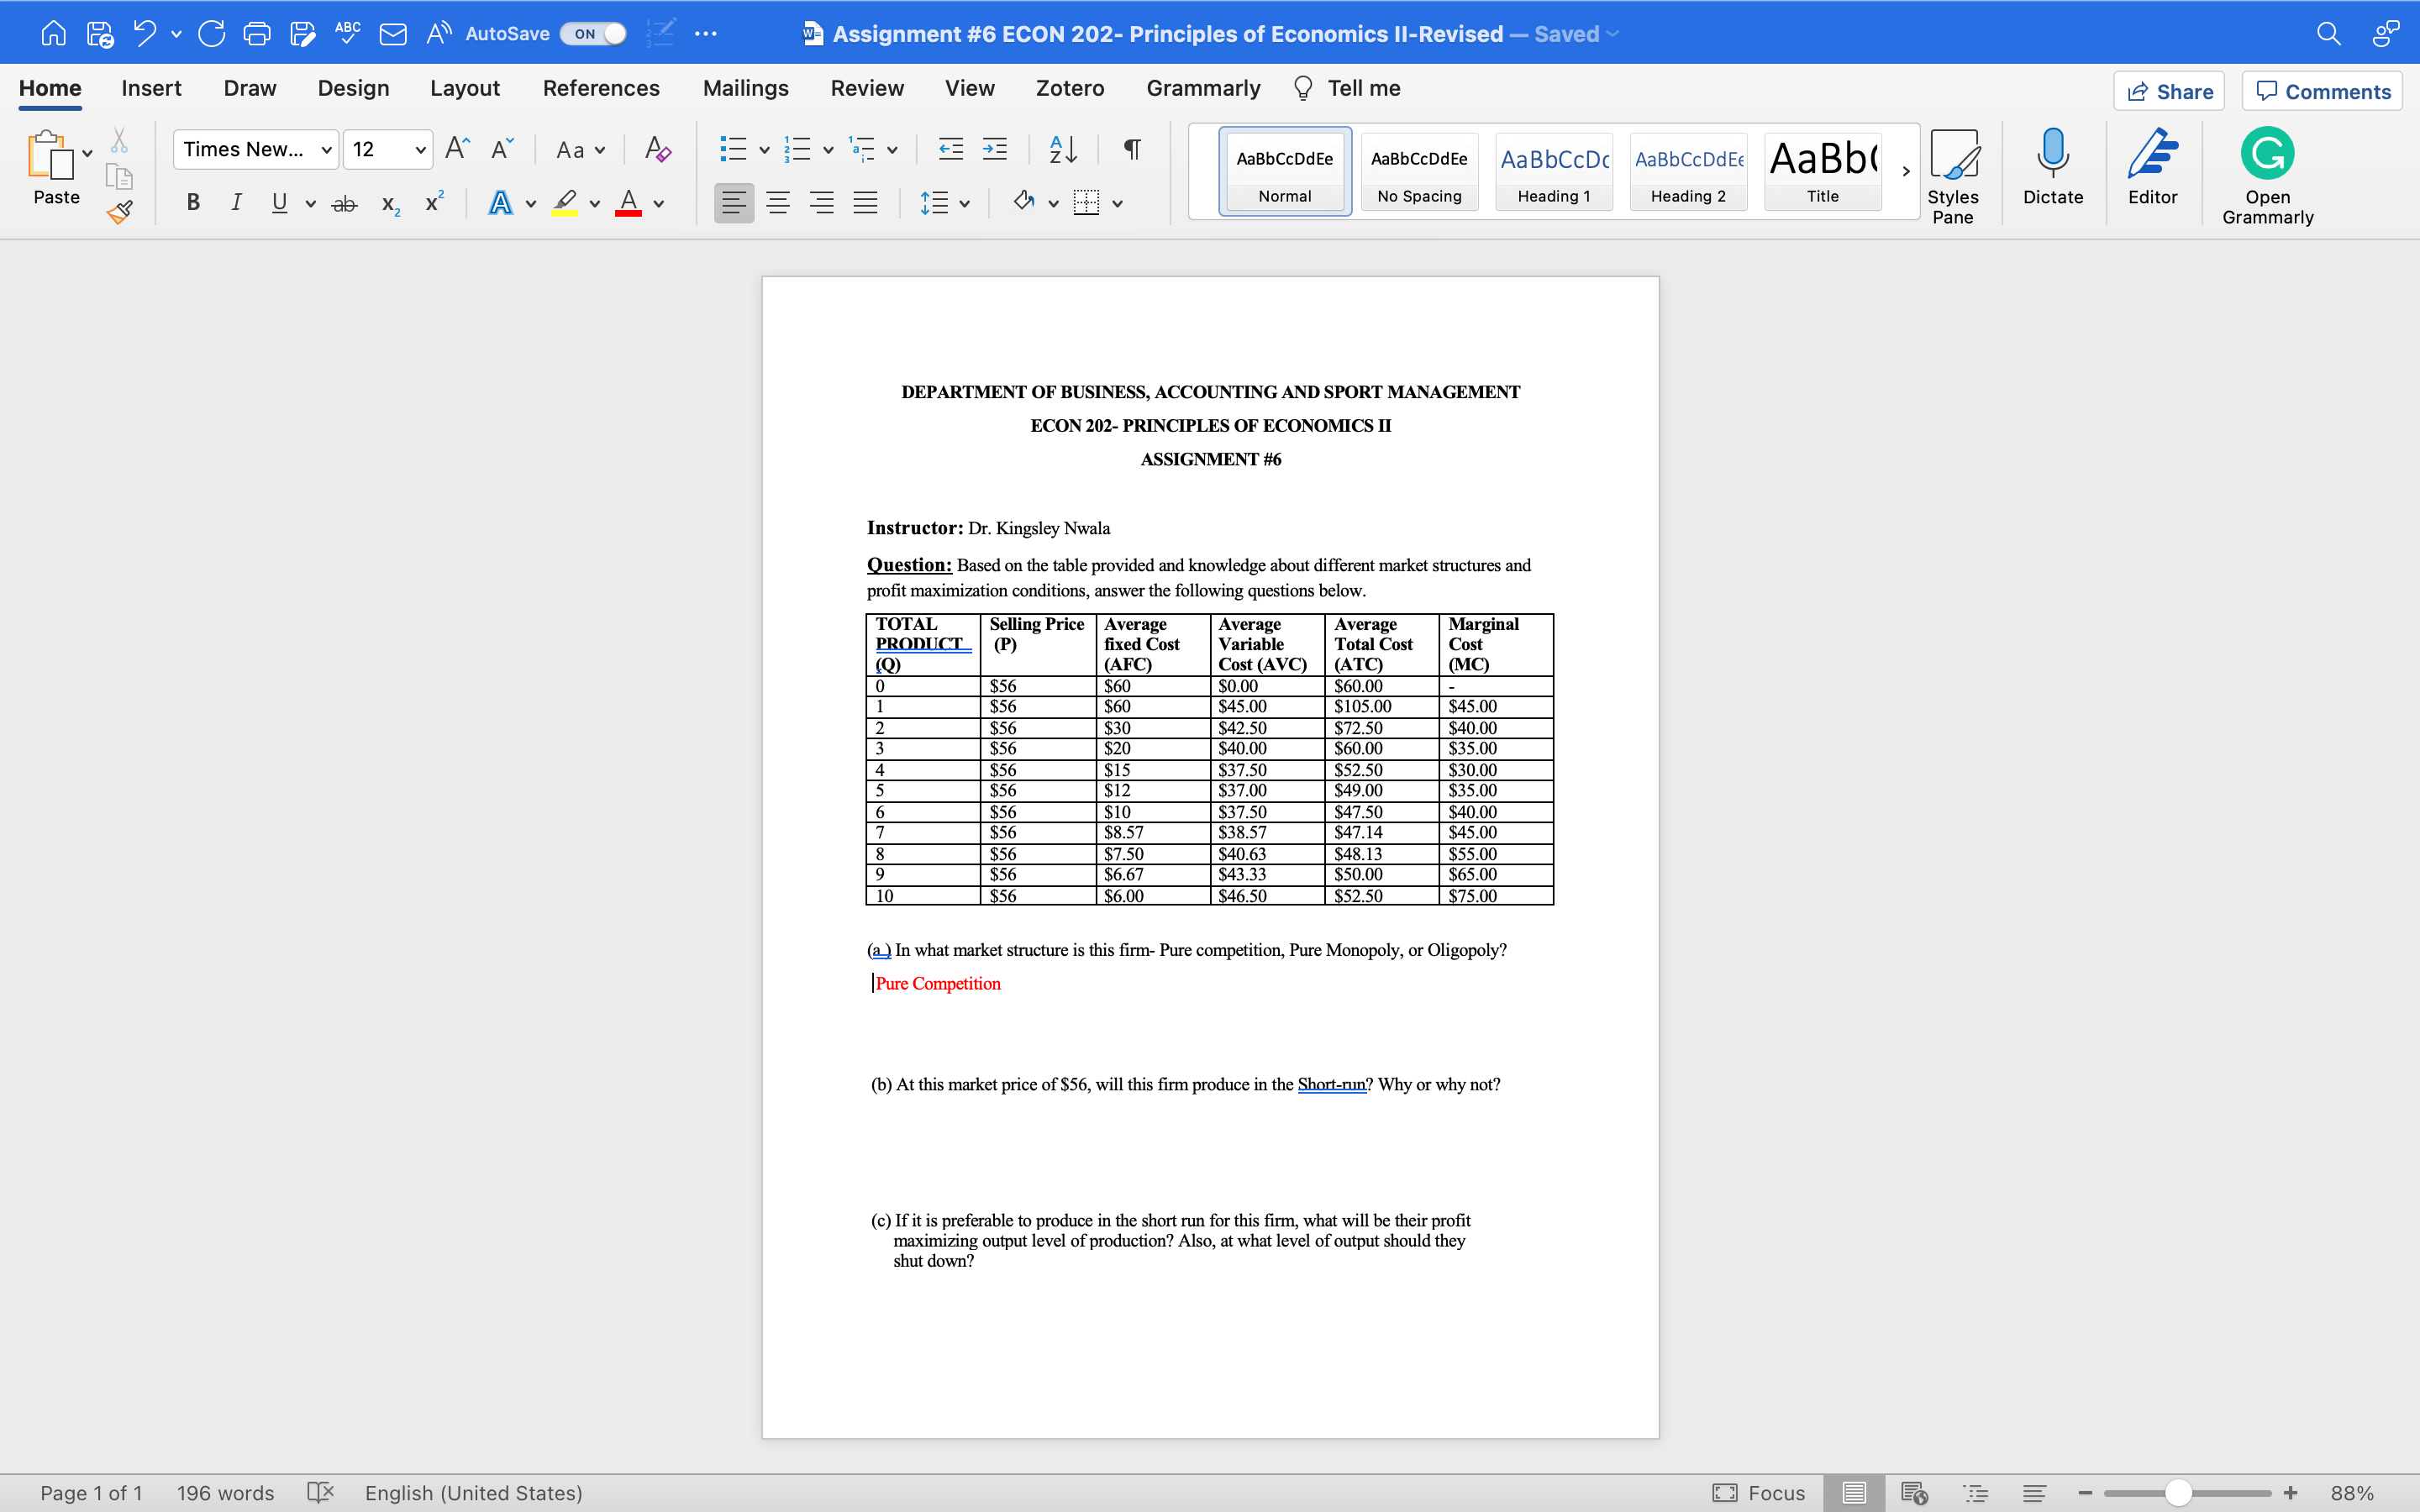Open the Styles Pane
This screenshot has width=2420, height=1512.
pos(1954,175)
